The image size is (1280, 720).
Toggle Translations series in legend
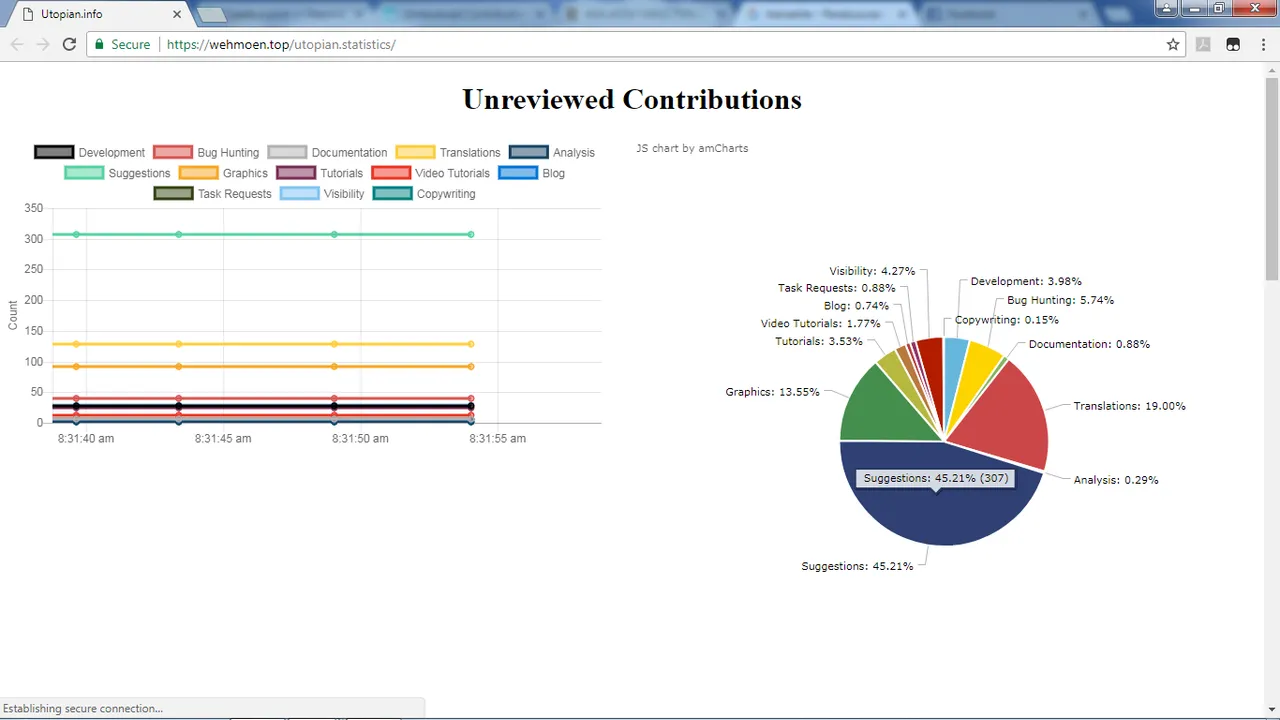pos(447,152)
